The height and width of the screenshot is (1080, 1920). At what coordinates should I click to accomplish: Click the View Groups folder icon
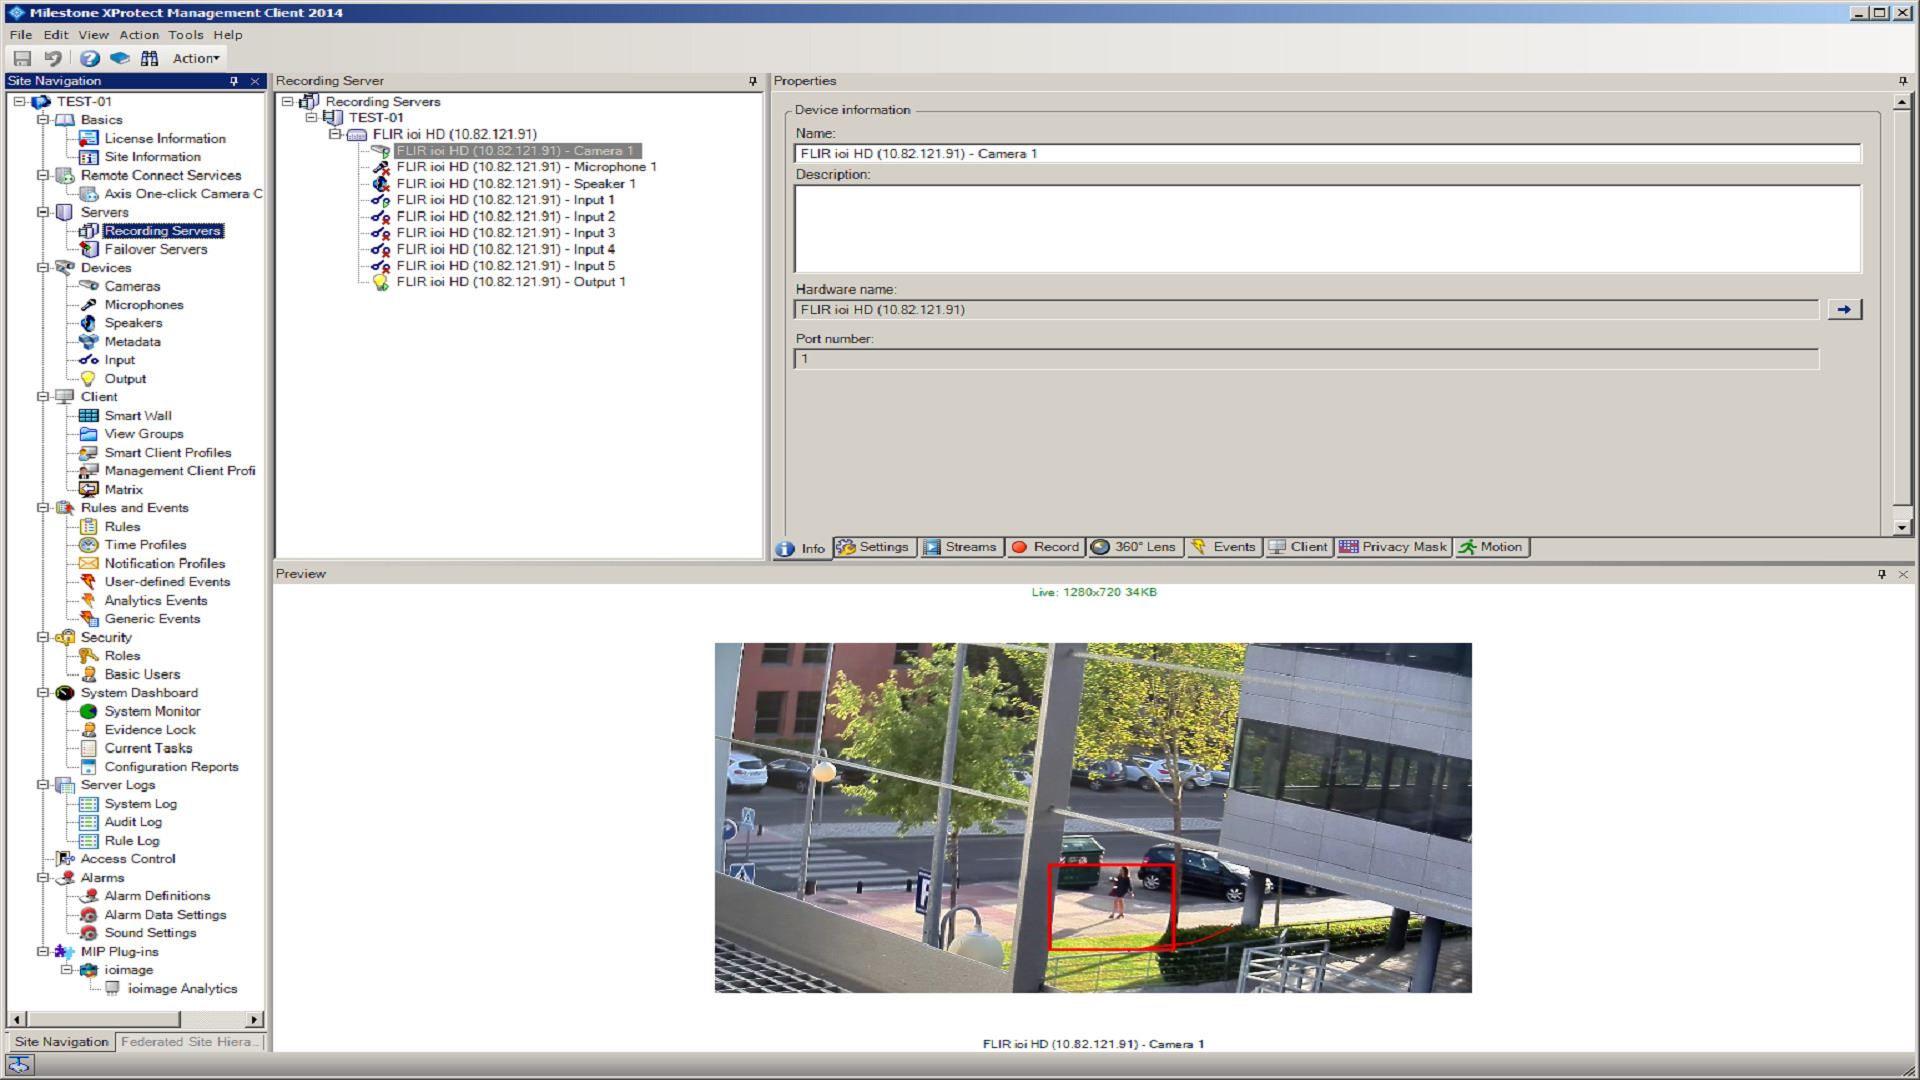click(89, 434)
